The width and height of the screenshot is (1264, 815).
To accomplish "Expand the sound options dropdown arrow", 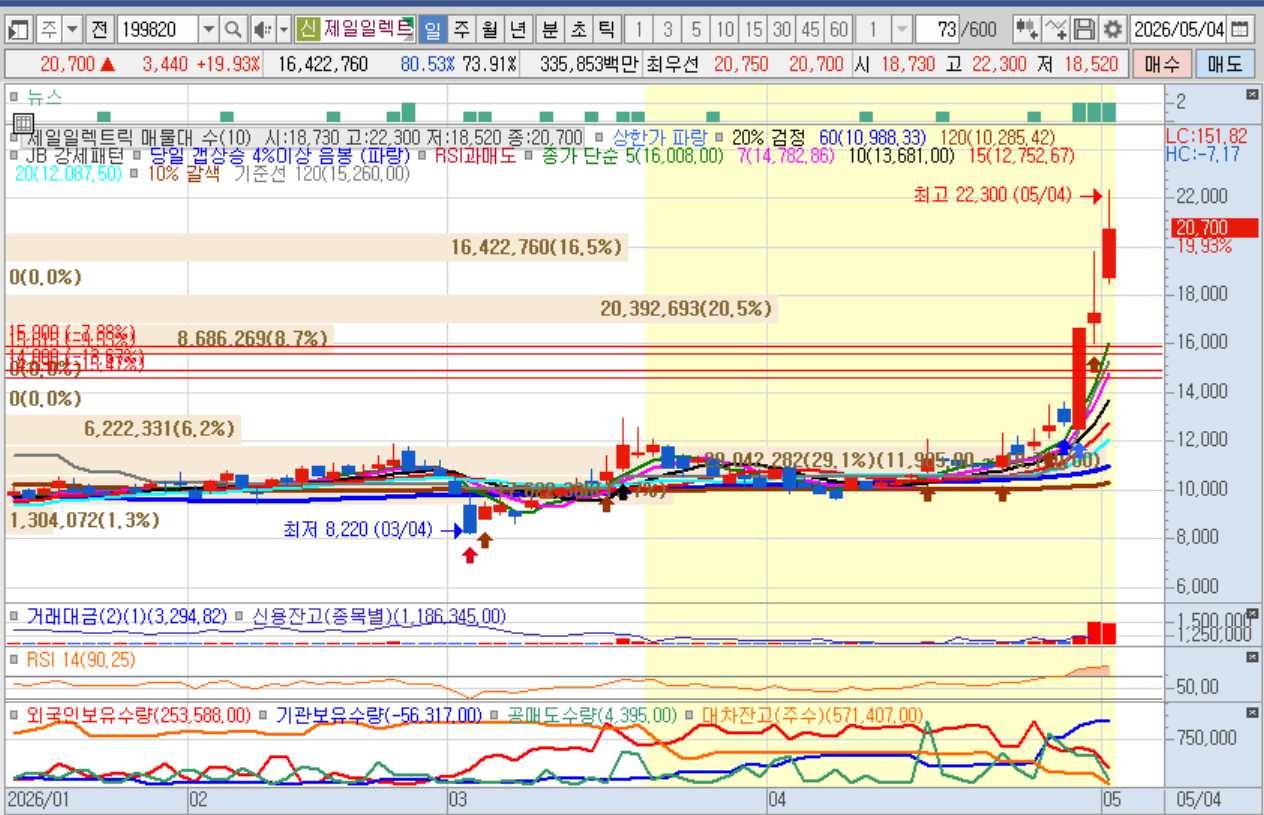I will click(x=283, y=29).
